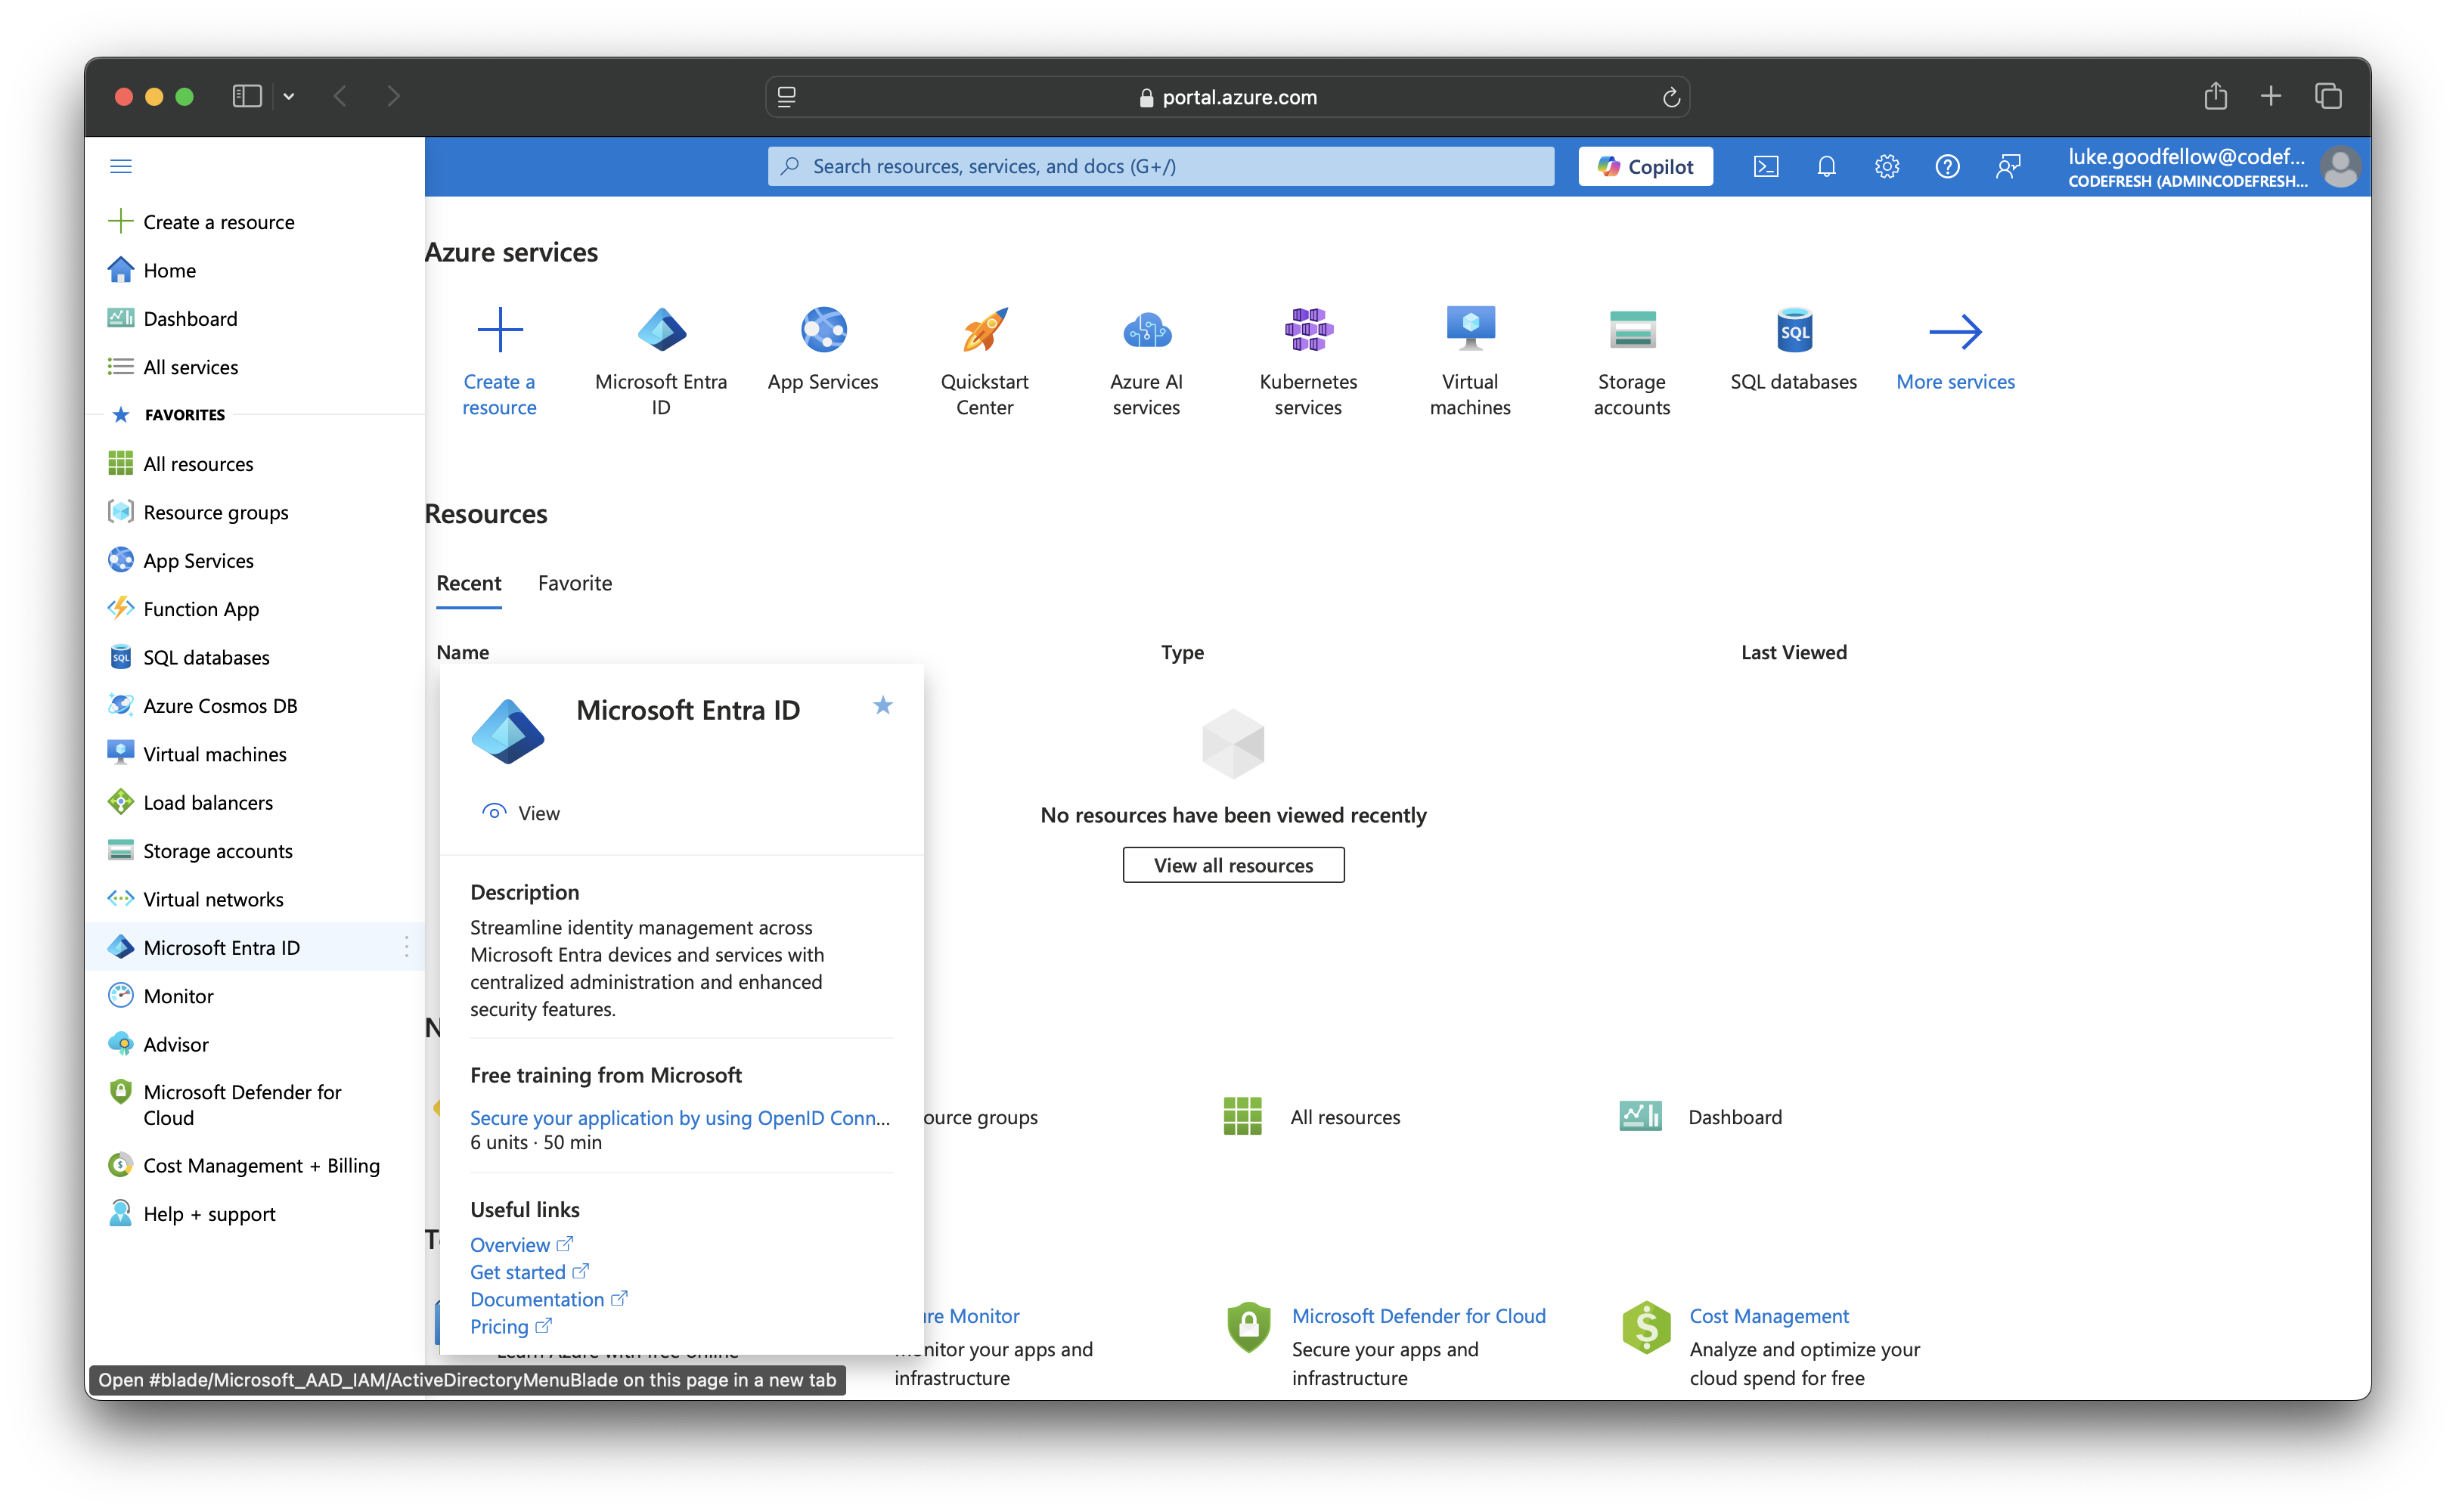Click the Help question mark icon
Screen dimensions: 2456x1512
click(x=1947, y=166)
